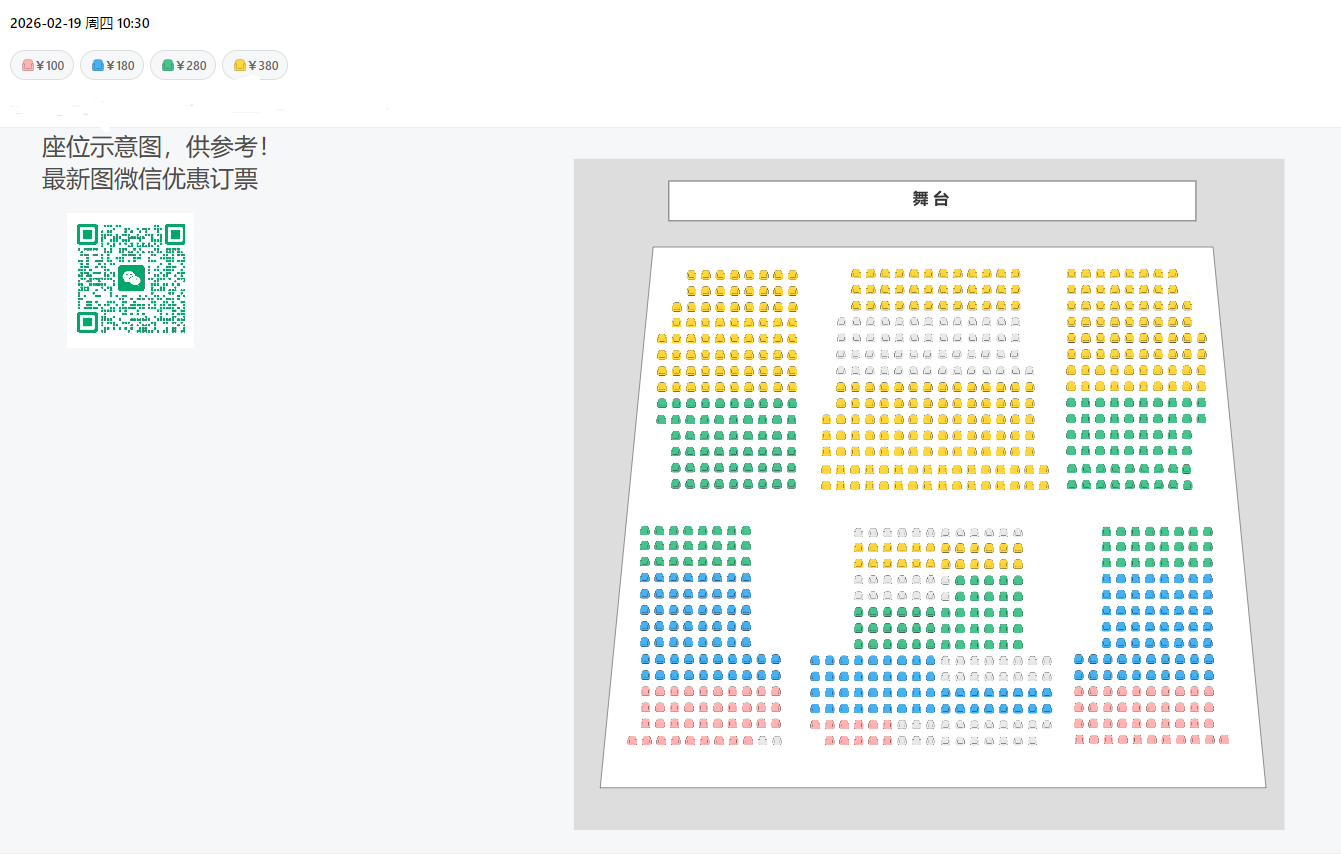The image size is (1341, 868).
Task: Click the WeChat logo inside the QR code
Action: pyautogui.click(x=131, y=279)
